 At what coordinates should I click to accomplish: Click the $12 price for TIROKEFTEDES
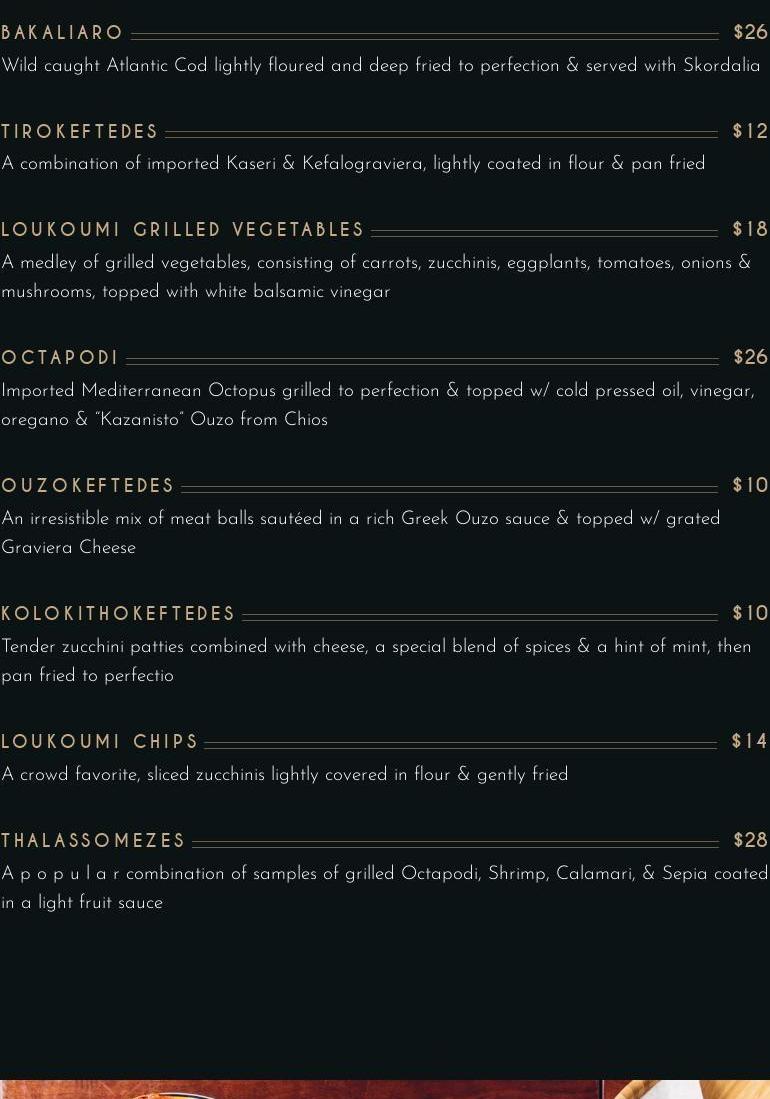tap(750, 132)
